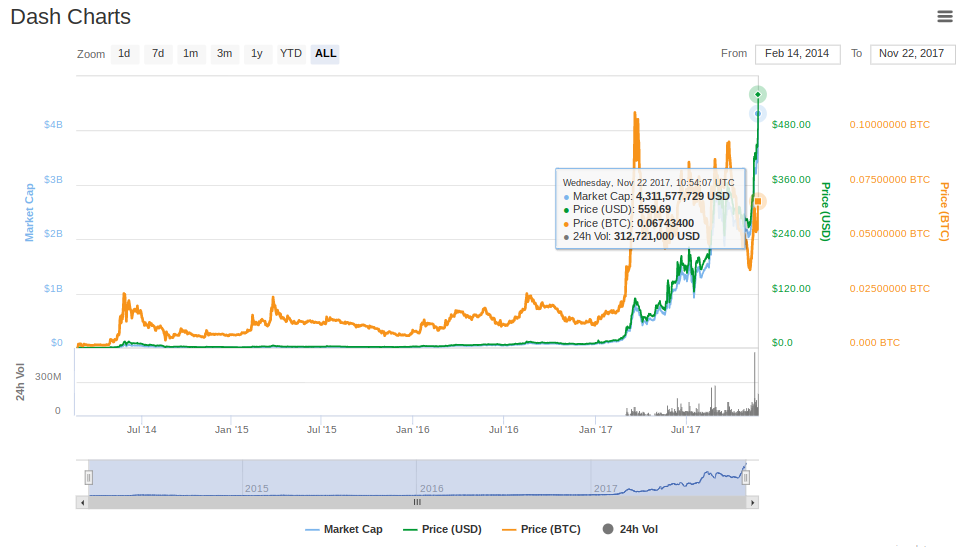
Task: Click the Dash Charts heading
Action: [71, 17]
